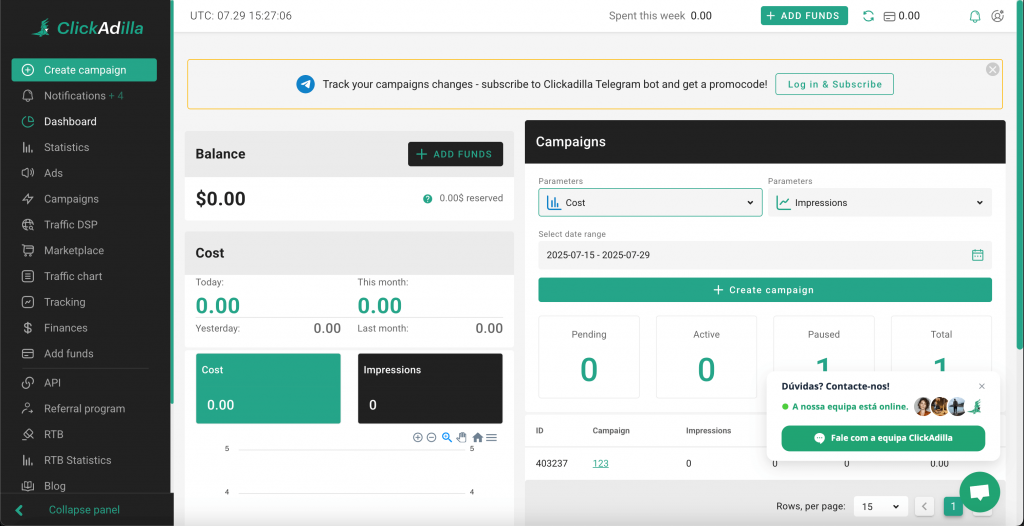The width and height of the screenshot is (1024, 526).
Task: Open the user account icon
Action: [x=997, y=16]
